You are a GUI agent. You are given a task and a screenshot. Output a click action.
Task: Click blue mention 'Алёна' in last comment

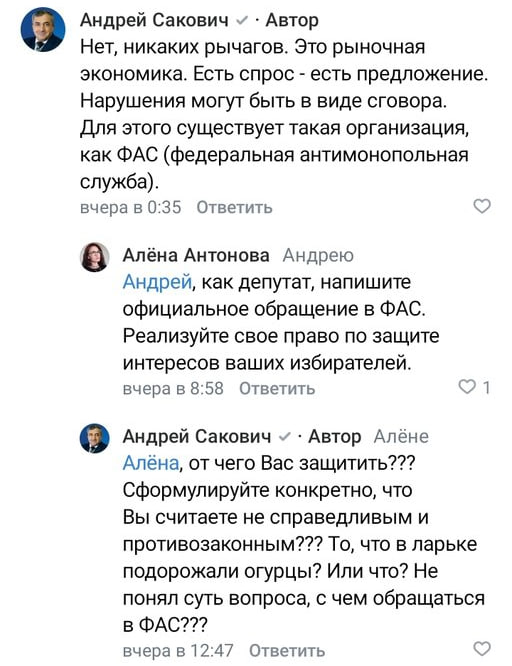[x=151, y=463]
